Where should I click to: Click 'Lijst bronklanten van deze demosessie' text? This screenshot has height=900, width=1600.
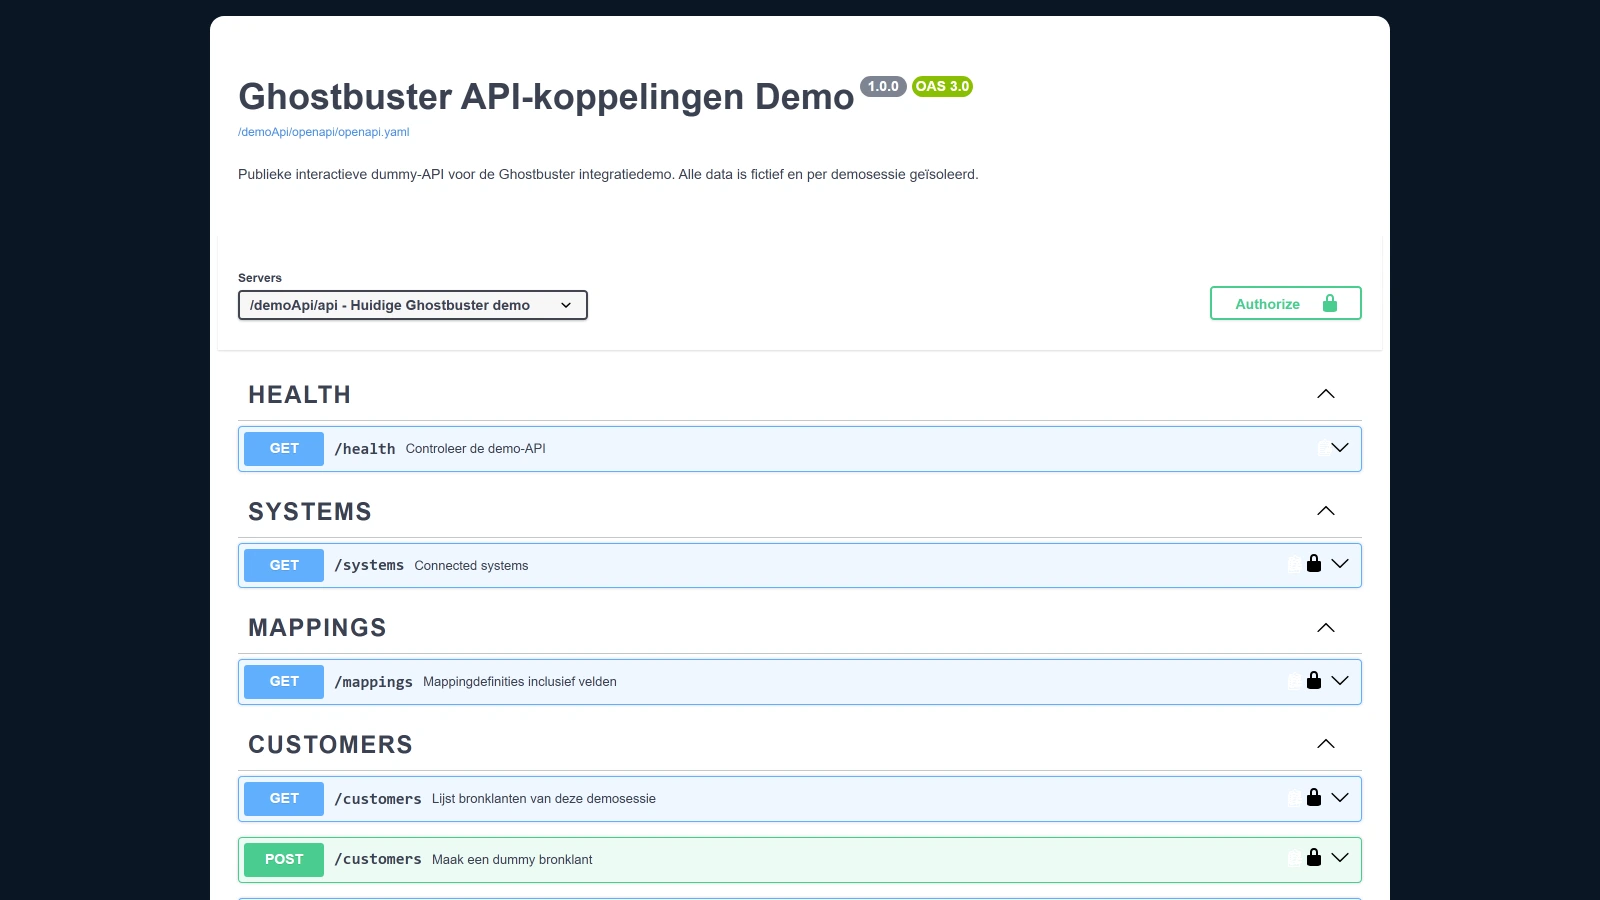pyautogui.click(x=544, y=799)
